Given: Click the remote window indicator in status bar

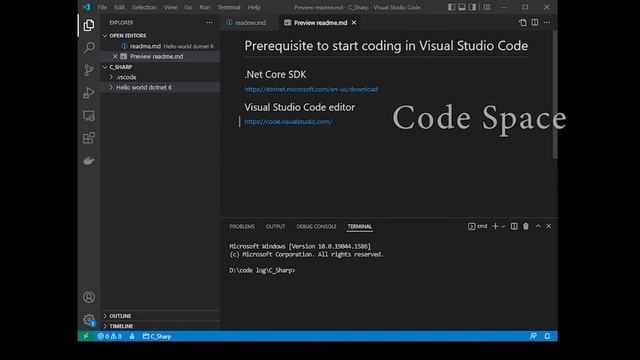Looking at the screenshot, I should click(86, 336).
